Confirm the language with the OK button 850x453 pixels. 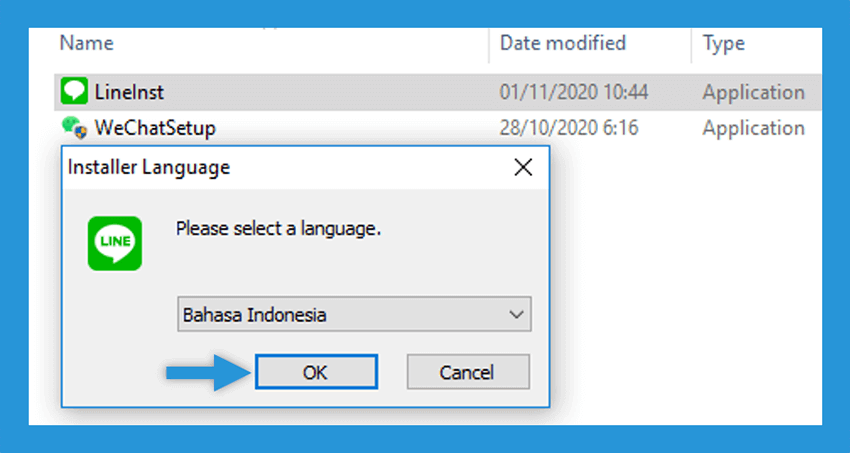[316, 372]
